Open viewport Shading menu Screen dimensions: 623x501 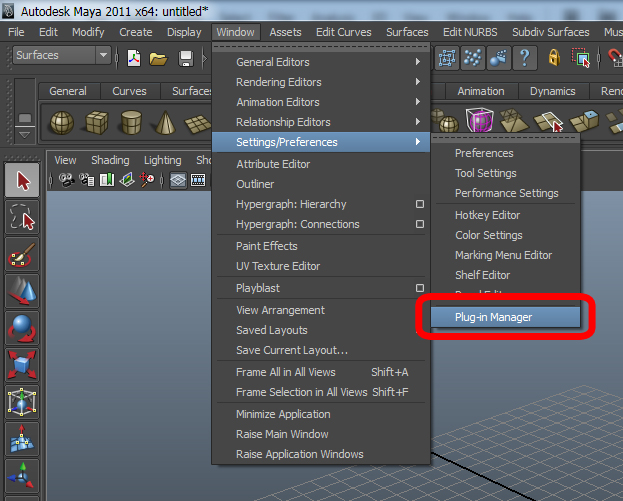(110, 160)
